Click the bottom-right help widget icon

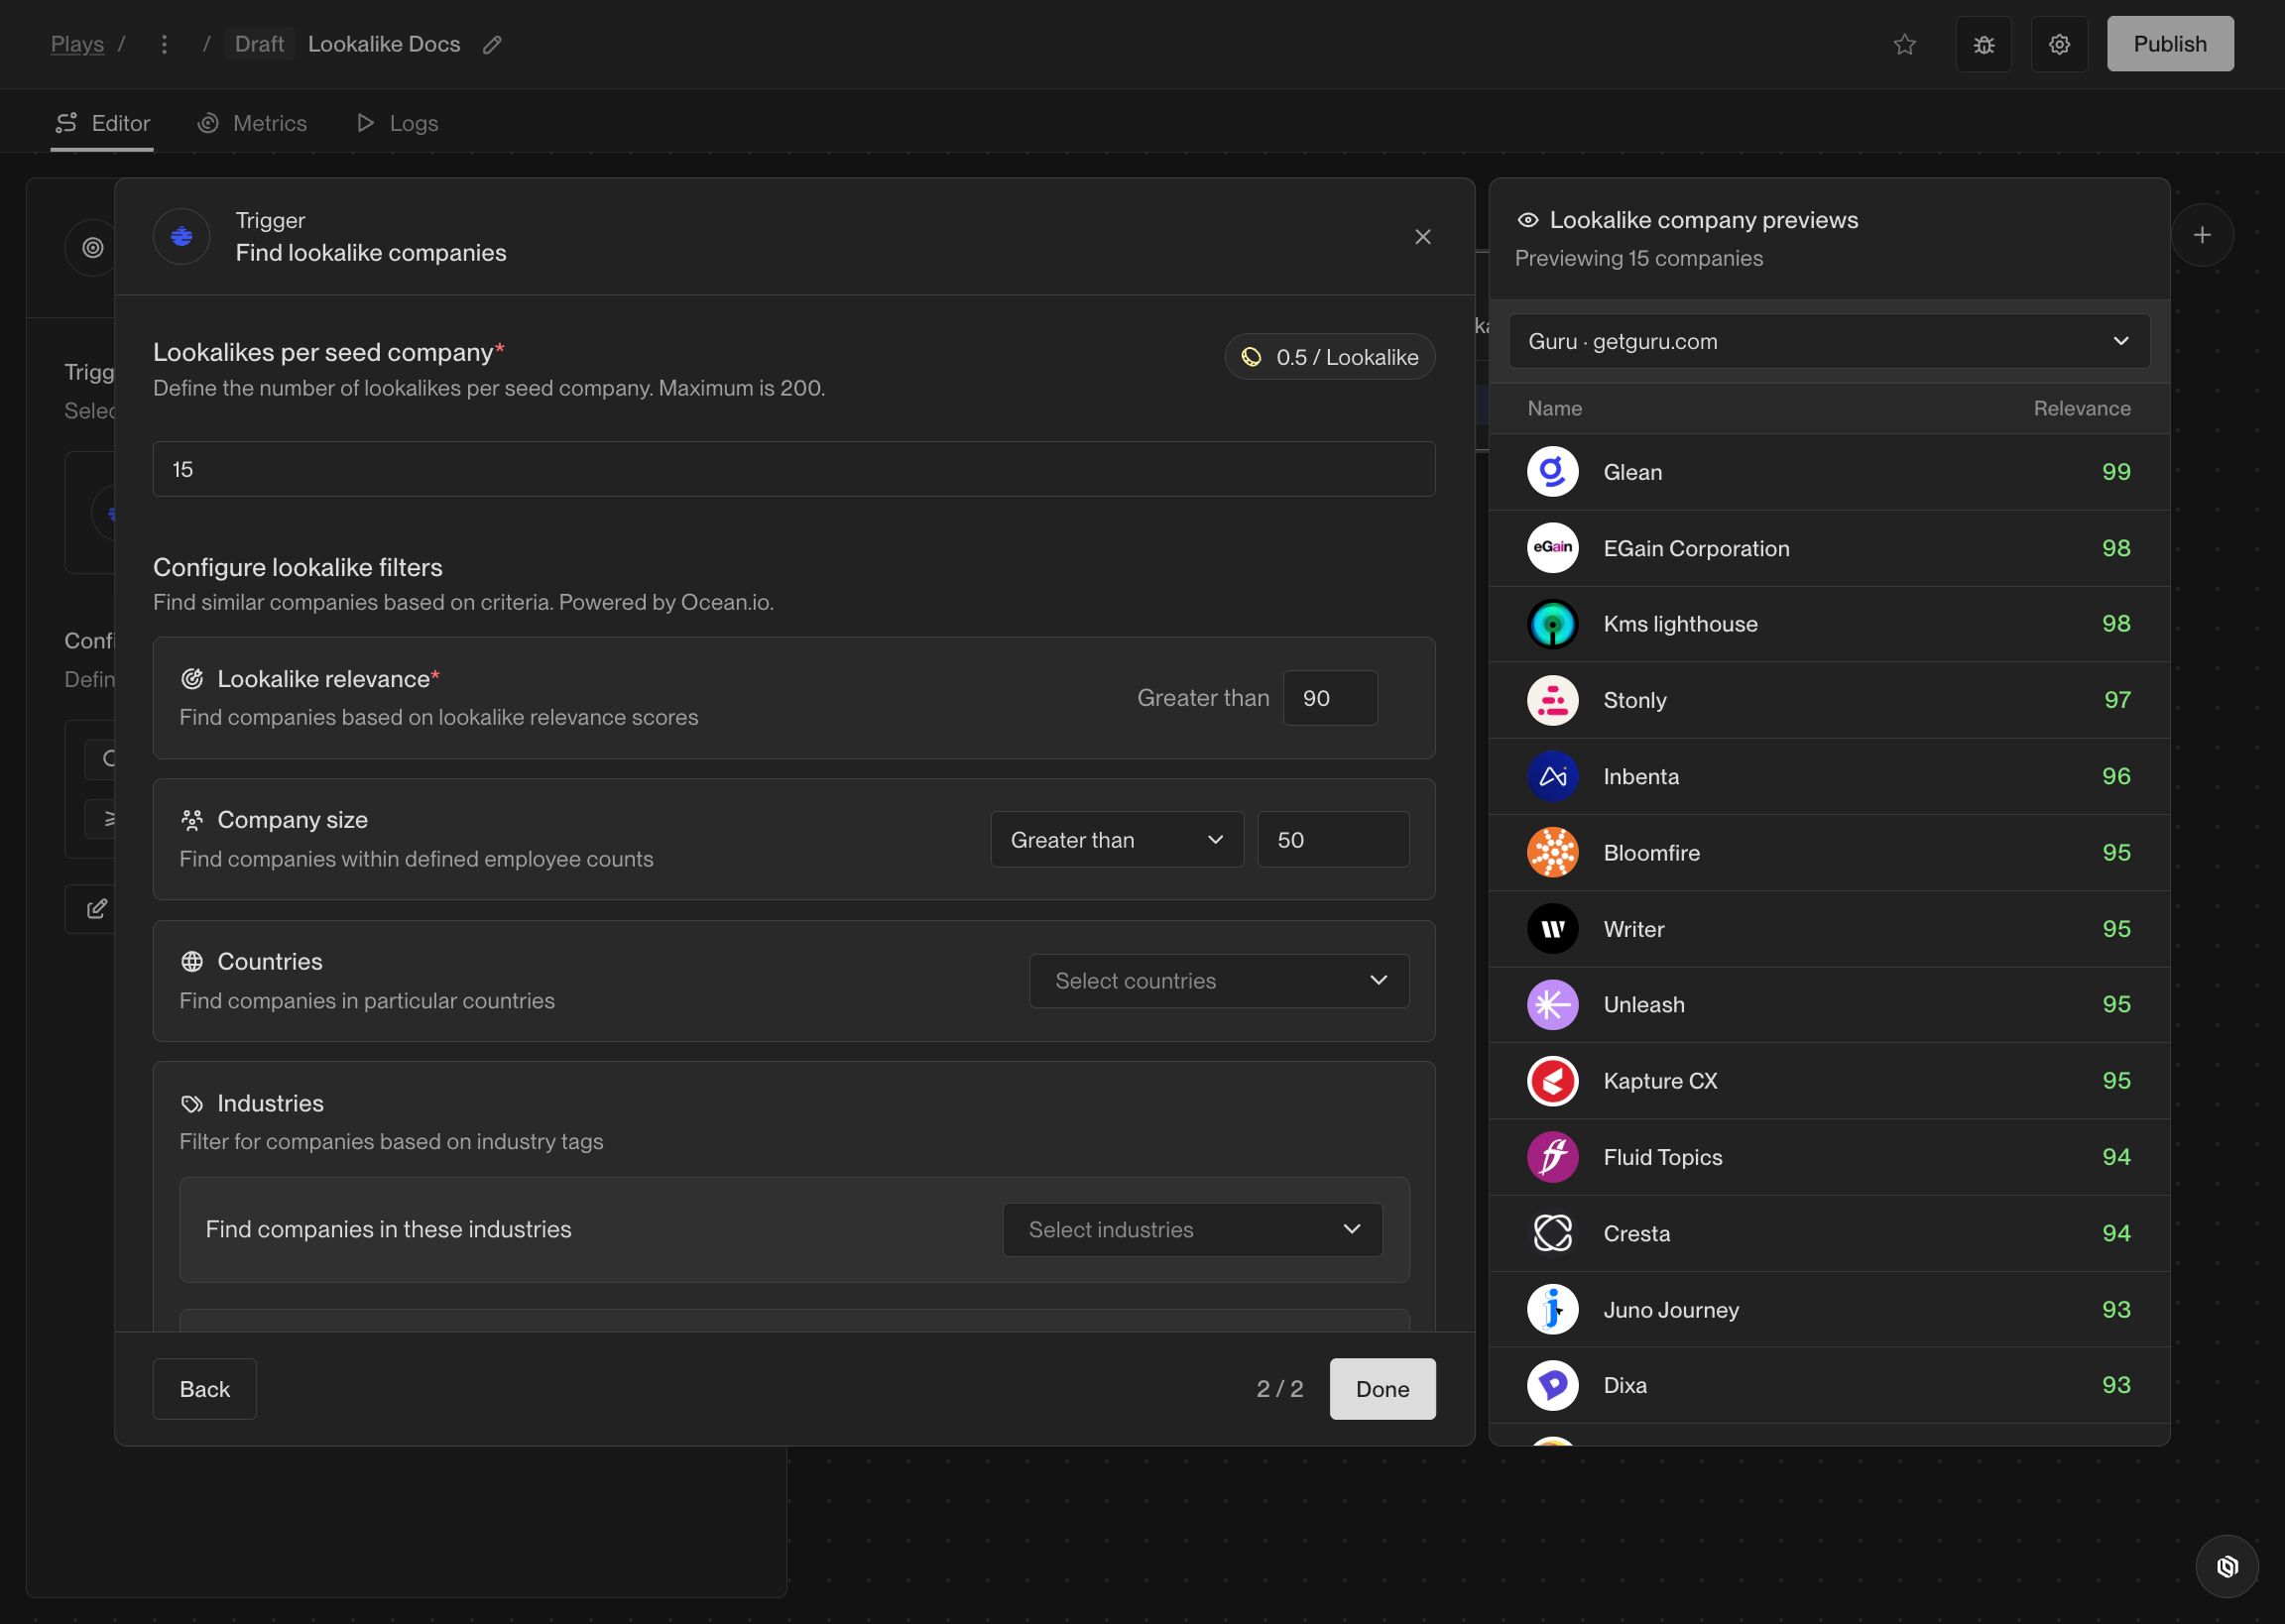click(2226, 1566)
